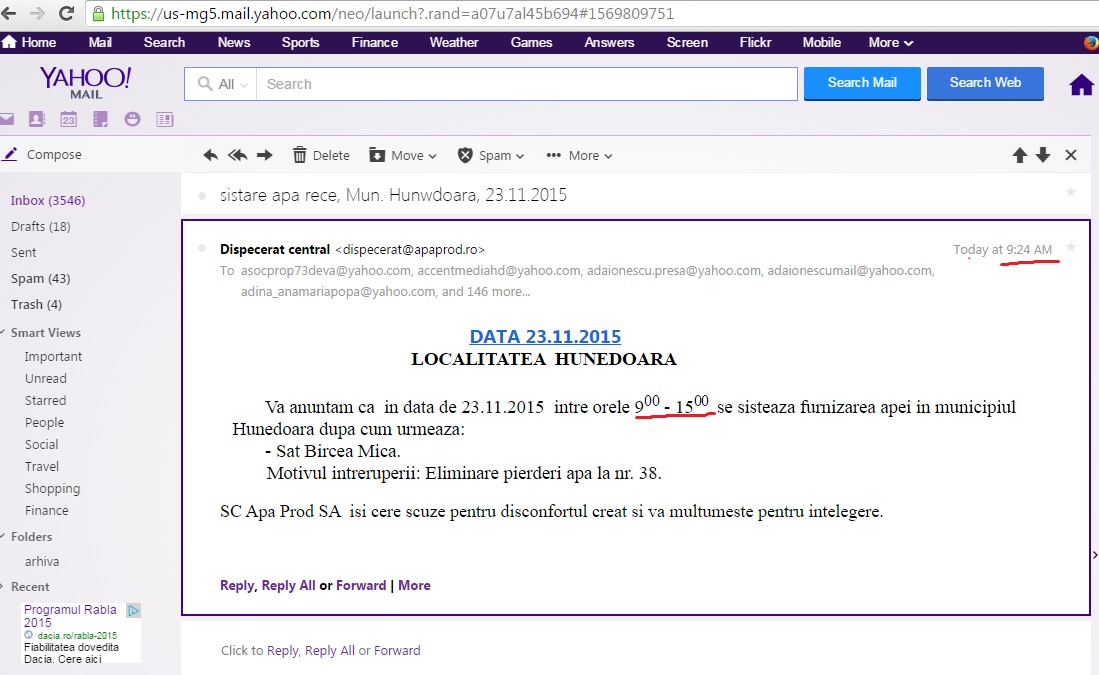The width and height of the screenshot is (1099, 675).
Task: Delete the open email with trash icon
Action: pyautogui.click(x=320, y=155)
